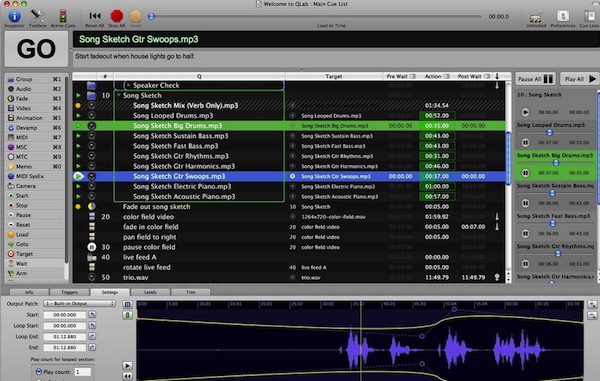Add an Animation cue from the sidebar
The height and width of the screenshot is (381, 600).
(35, 118)
